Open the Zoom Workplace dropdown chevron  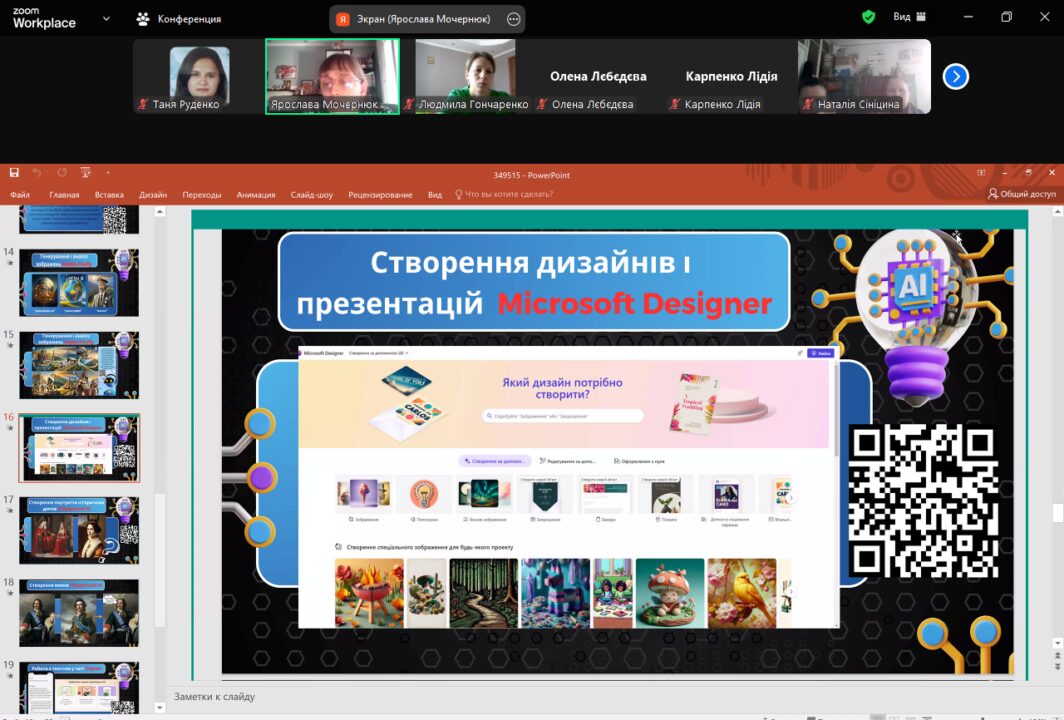click(106, 19)
